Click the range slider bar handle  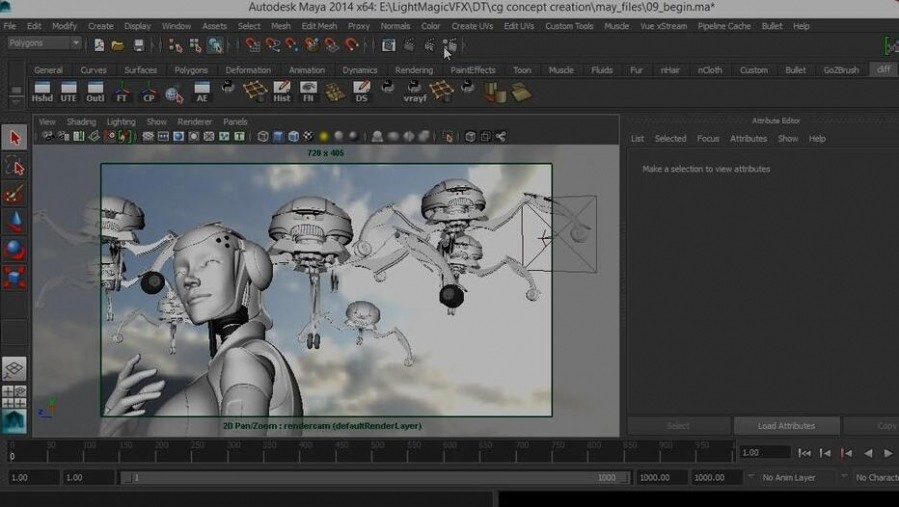coord(377,478)
